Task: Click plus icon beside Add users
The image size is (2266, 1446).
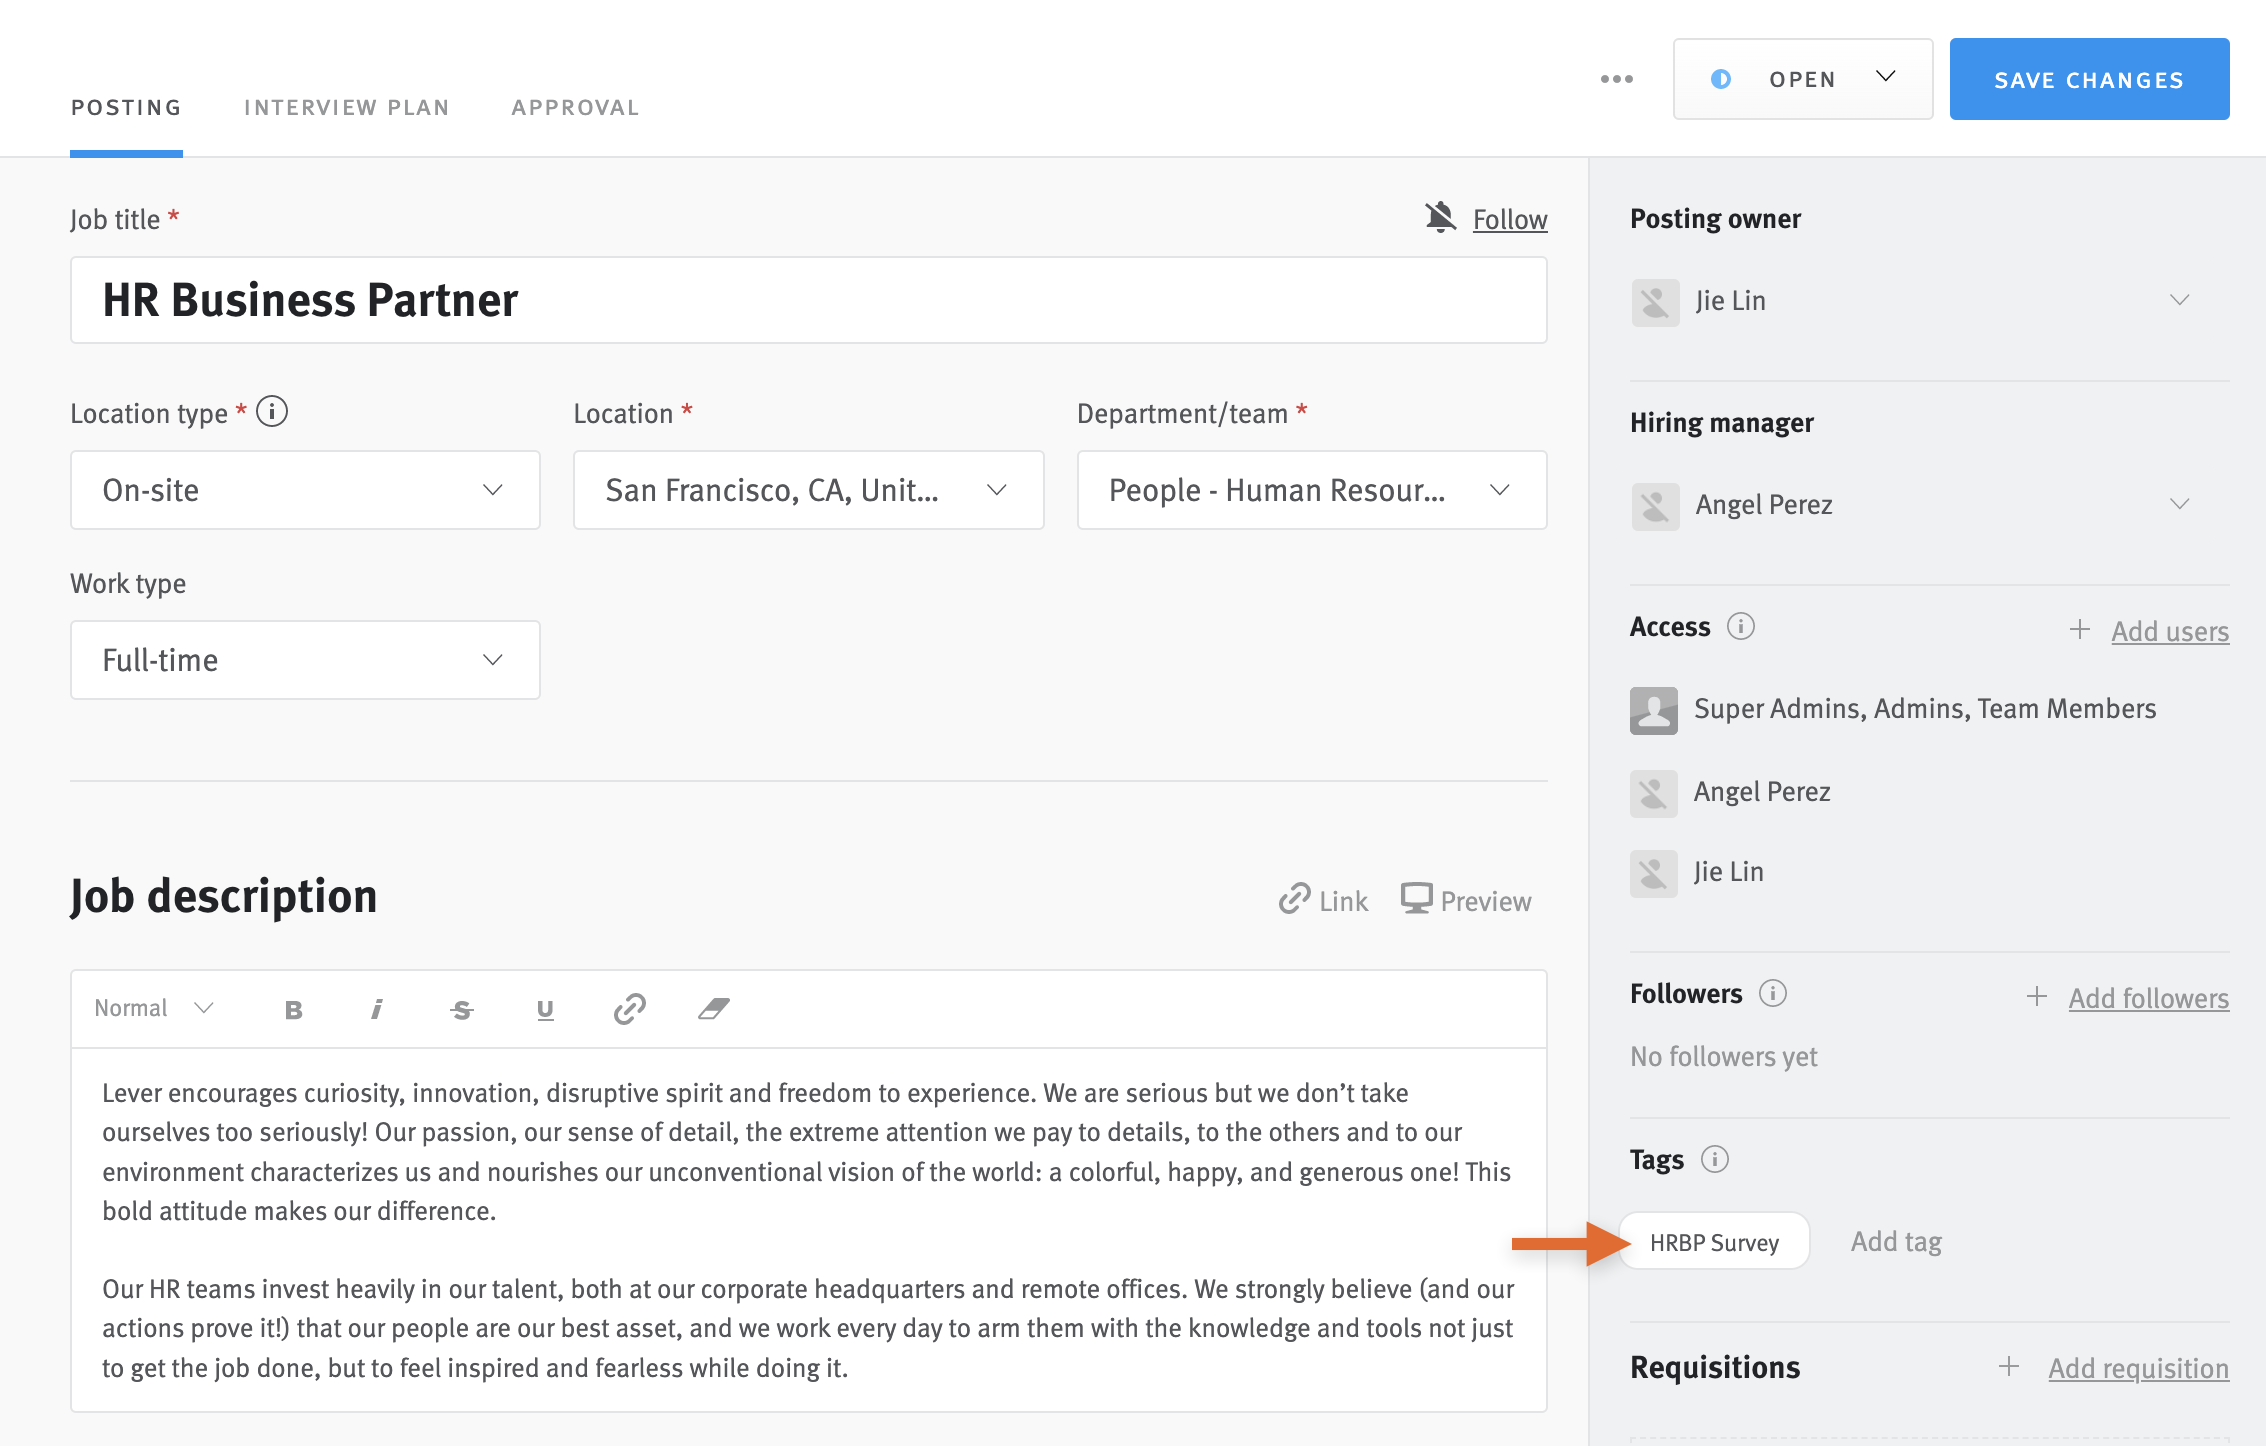Action: [x=2080, y=629]
